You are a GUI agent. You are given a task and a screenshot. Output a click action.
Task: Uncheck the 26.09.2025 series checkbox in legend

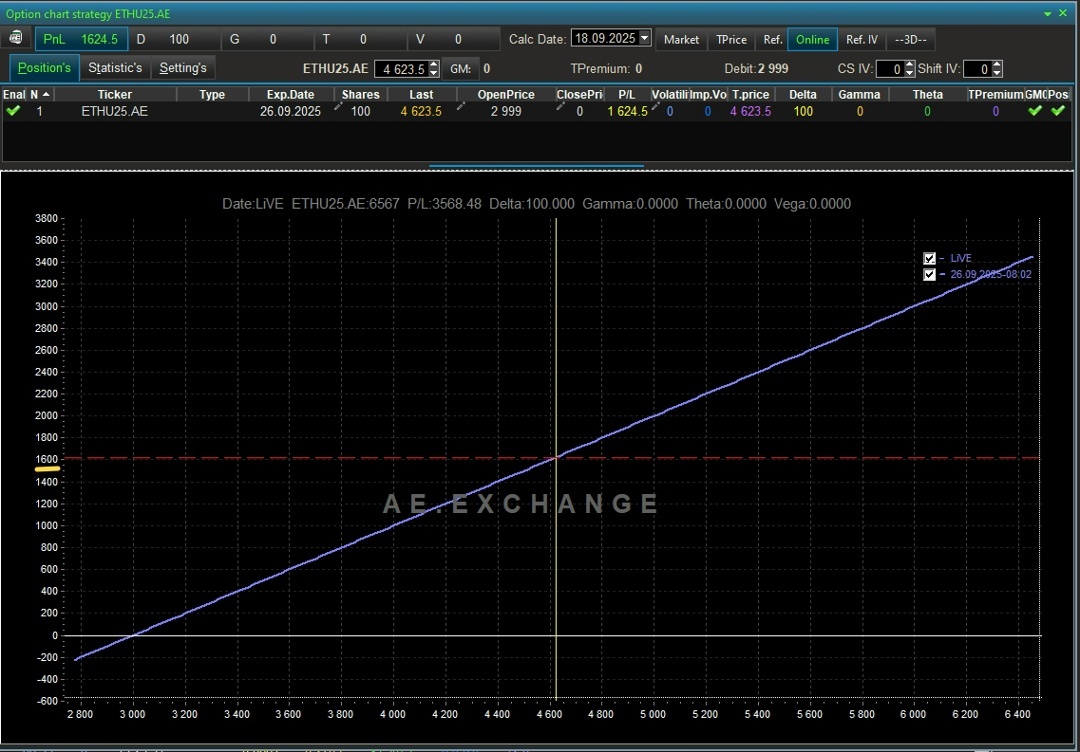coord(929,274)
